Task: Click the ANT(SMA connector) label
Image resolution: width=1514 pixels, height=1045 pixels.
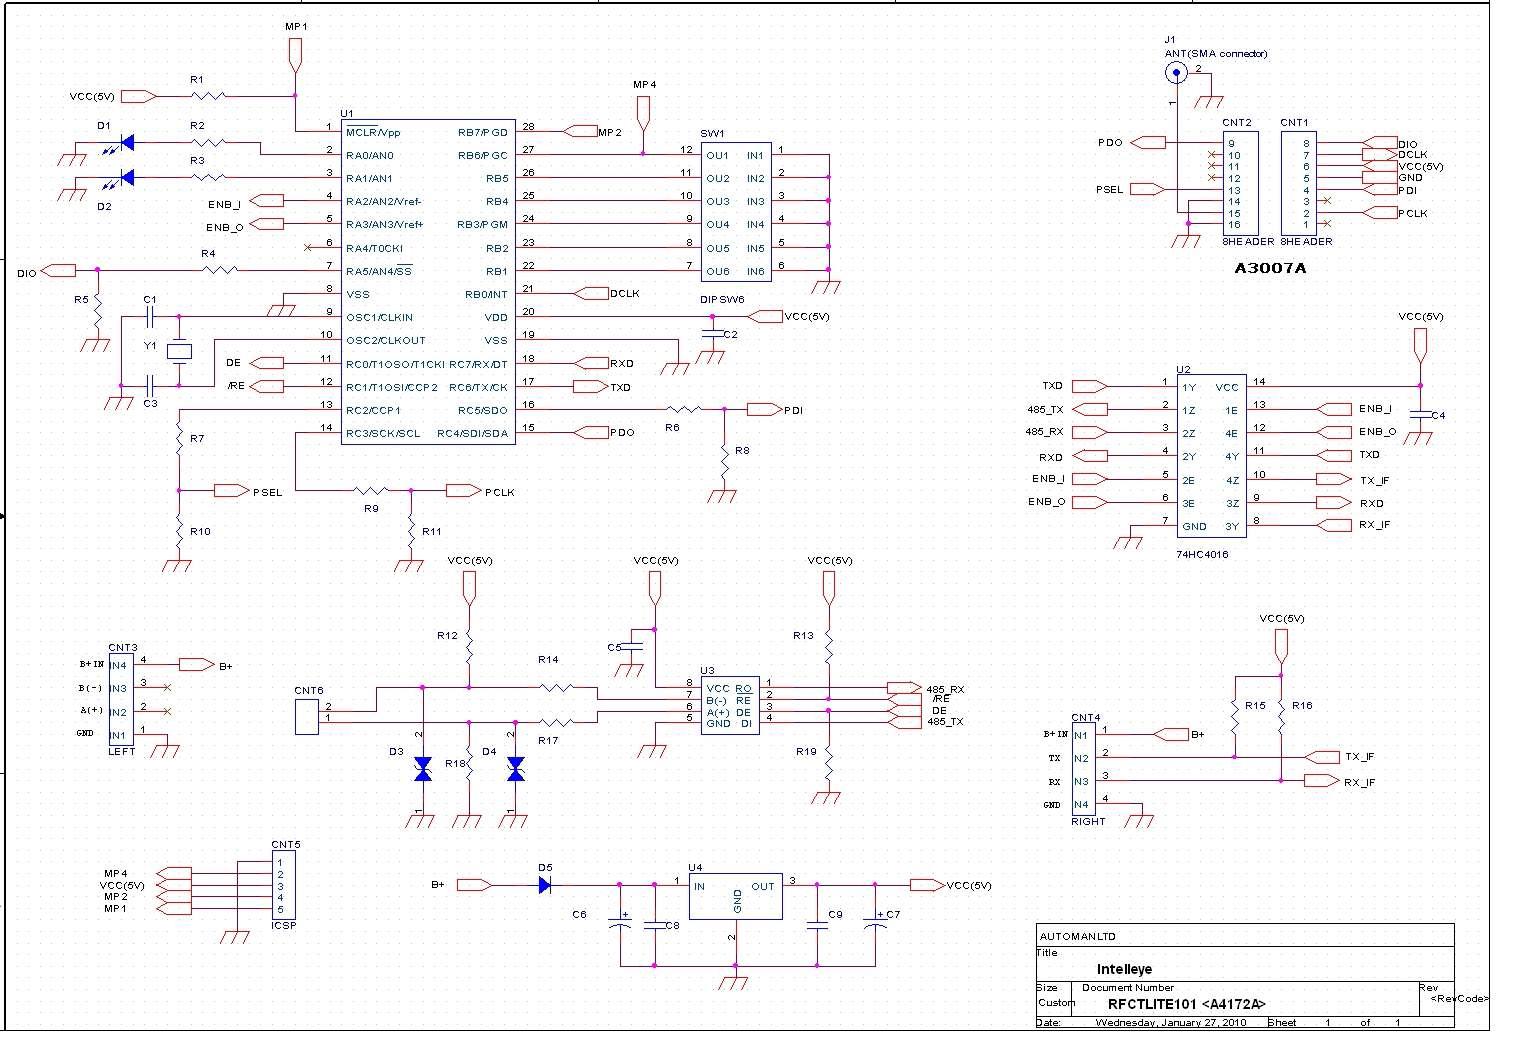Action: pos(1215,54)
